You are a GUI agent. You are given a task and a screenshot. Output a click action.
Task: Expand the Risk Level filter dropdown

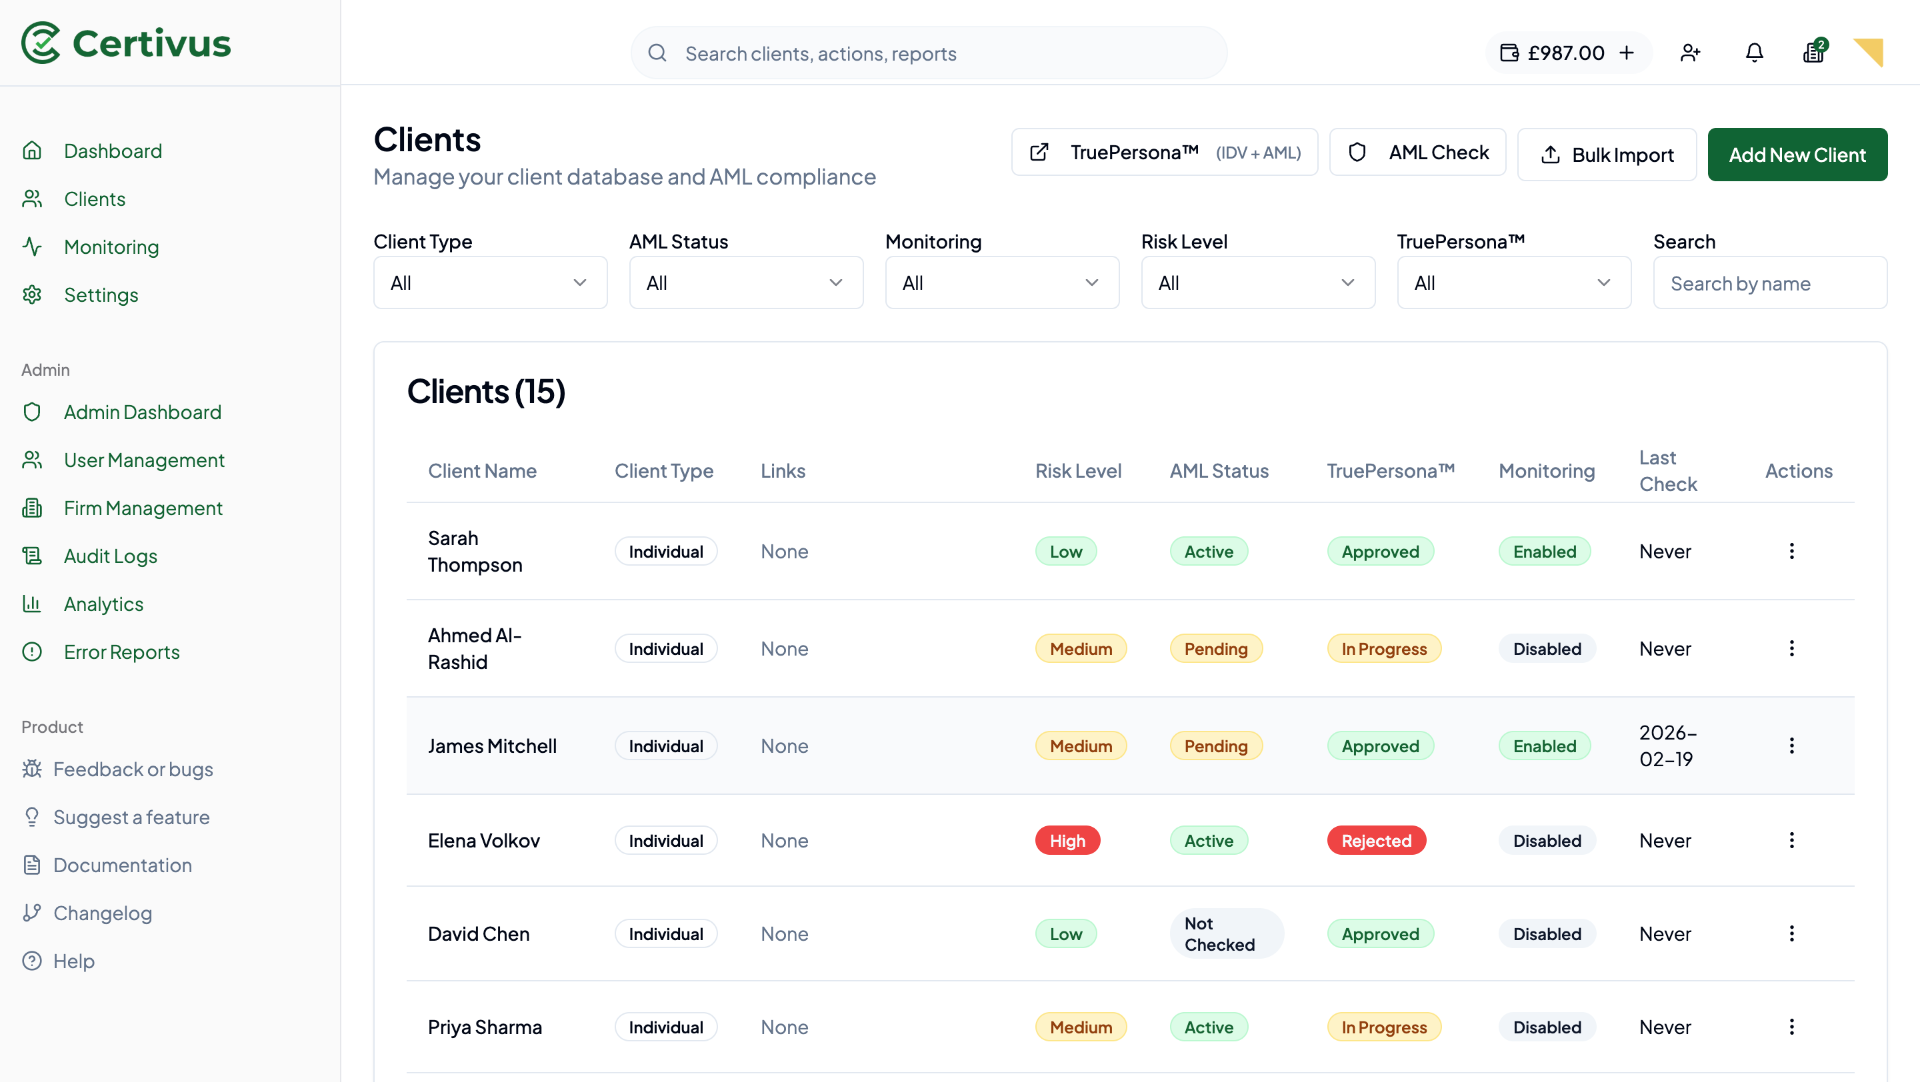[1258, 283]
